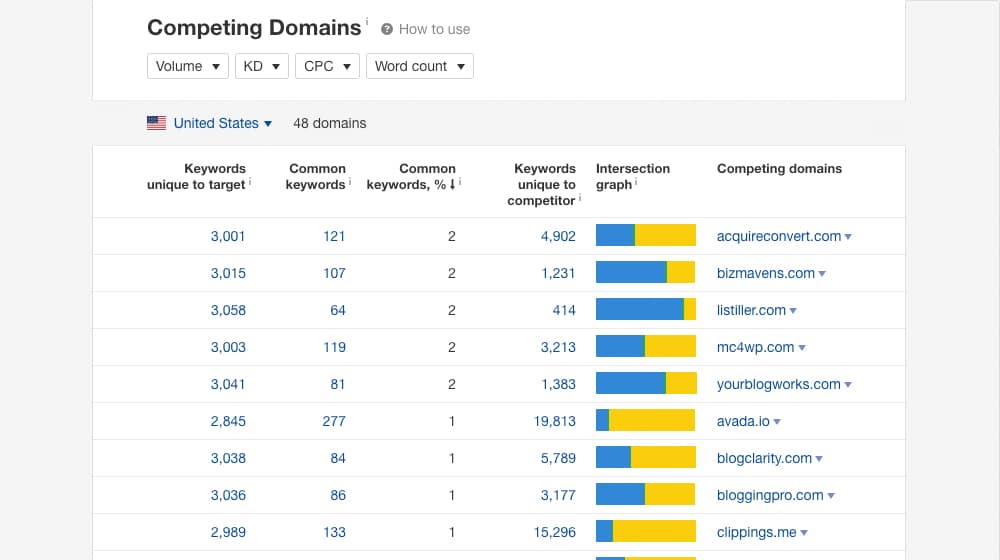Open the Word count filter dropdown
Viewport: 1000px width, 560px height.
[420, 66]
